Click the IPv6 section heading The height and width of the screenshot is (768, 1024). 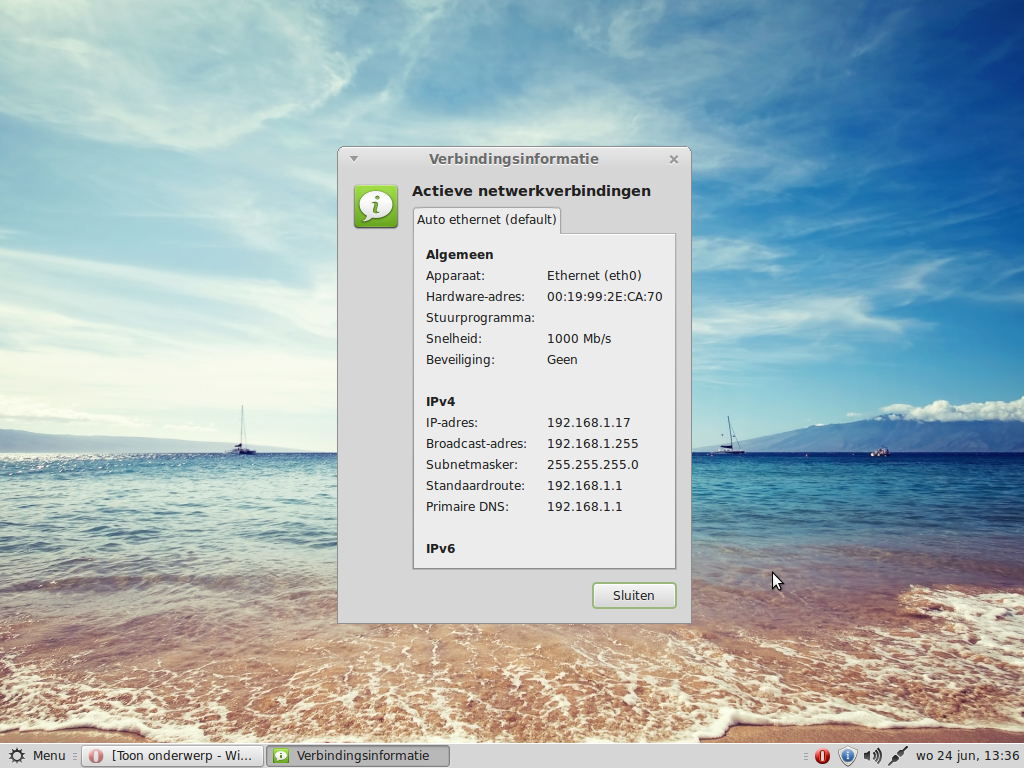(x=440, y=549)
